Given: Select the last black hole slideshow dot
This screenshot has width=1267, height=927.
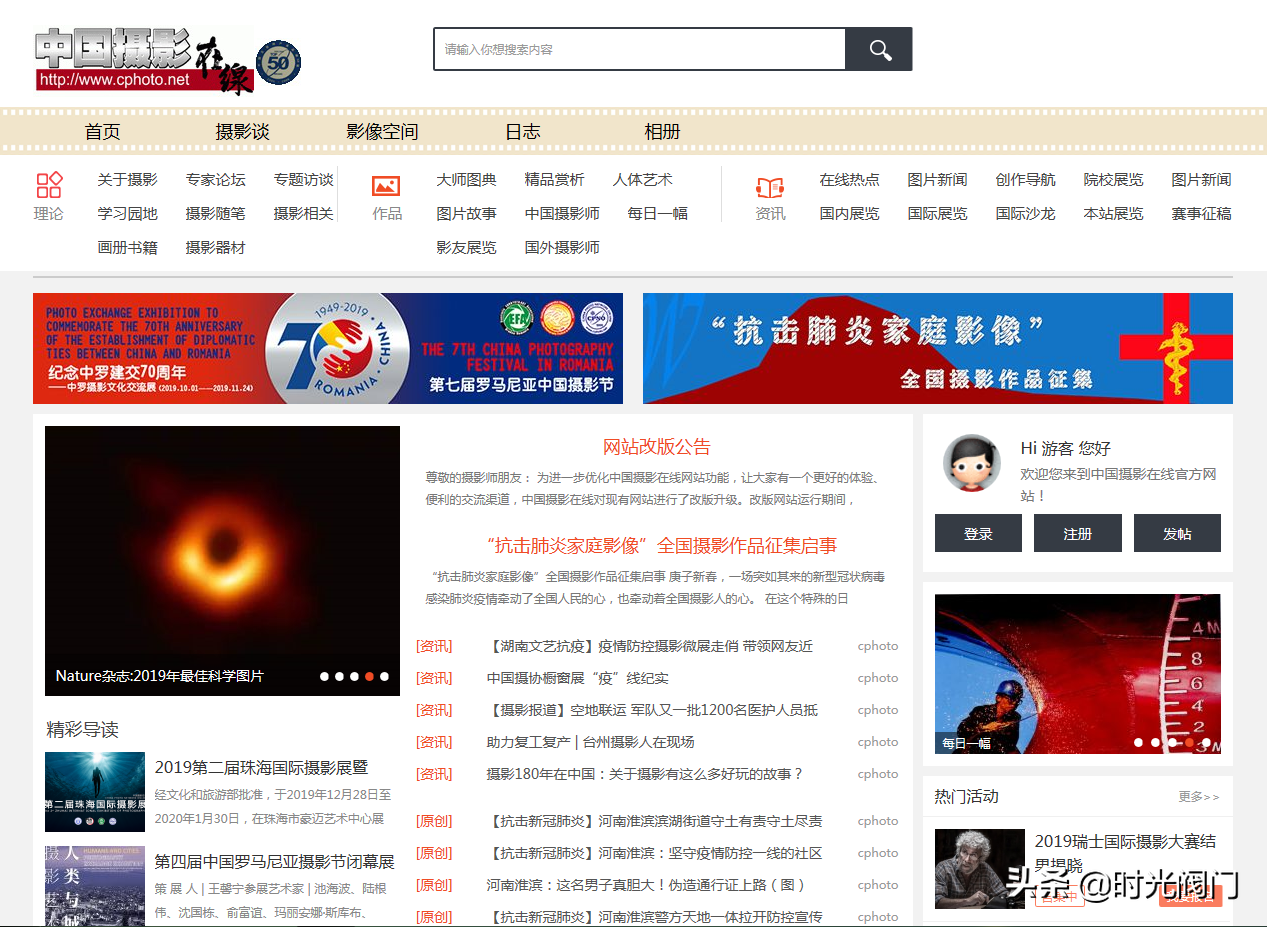Looking at the screenshot, I should point(384,677).
